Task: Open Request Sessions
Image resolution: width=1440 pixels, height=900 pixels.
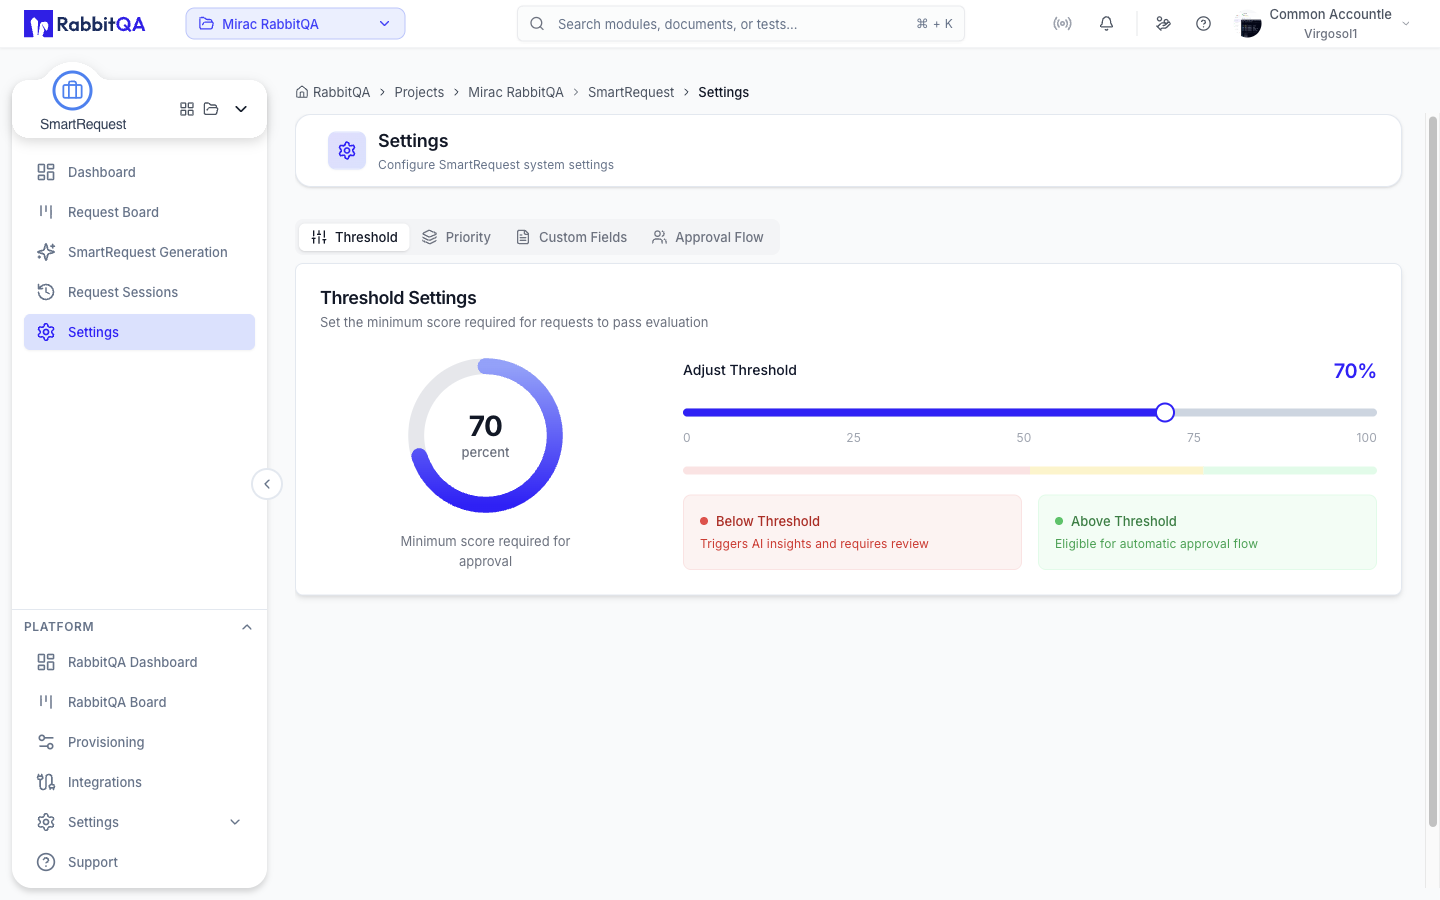Action: tap(139, 292)
